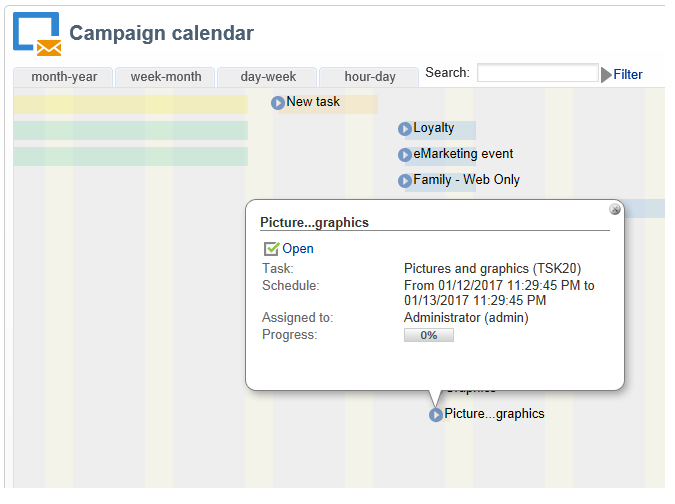Viewport: 675px width, 504px height.
Task: Open the Filter link
Action: pyautogui.click(x=628, y=75)
